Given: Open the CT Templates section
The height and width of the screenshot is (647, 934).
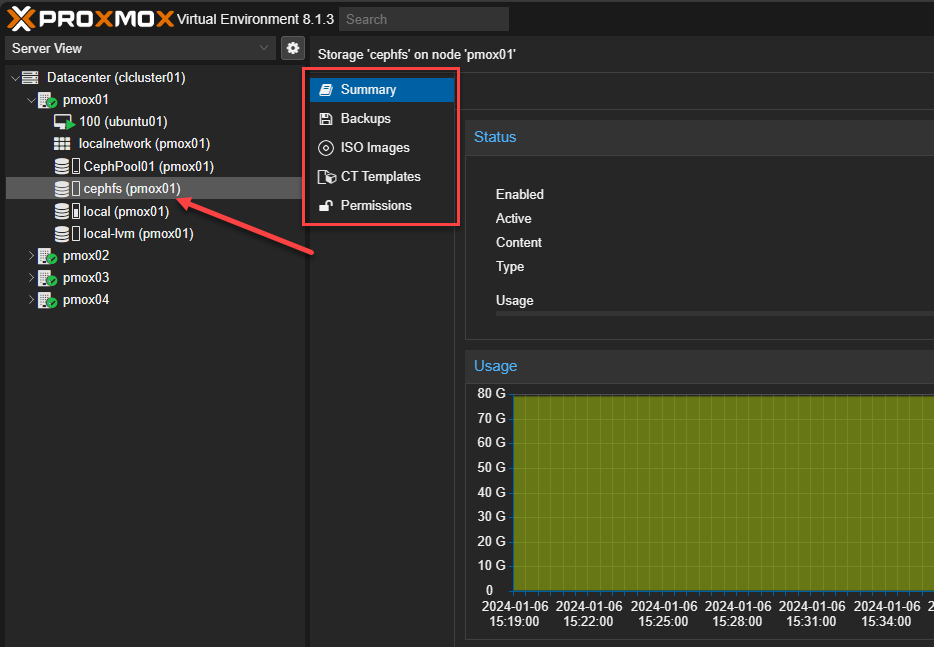Looking at the screenshot, I should [x=380, y=176].
